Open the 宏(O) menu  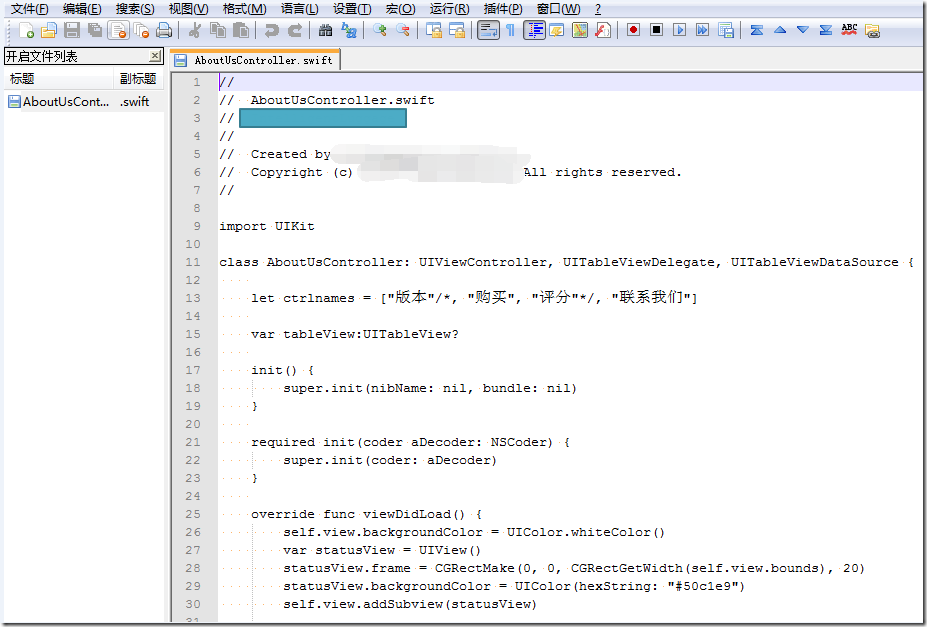coord(400,9)
